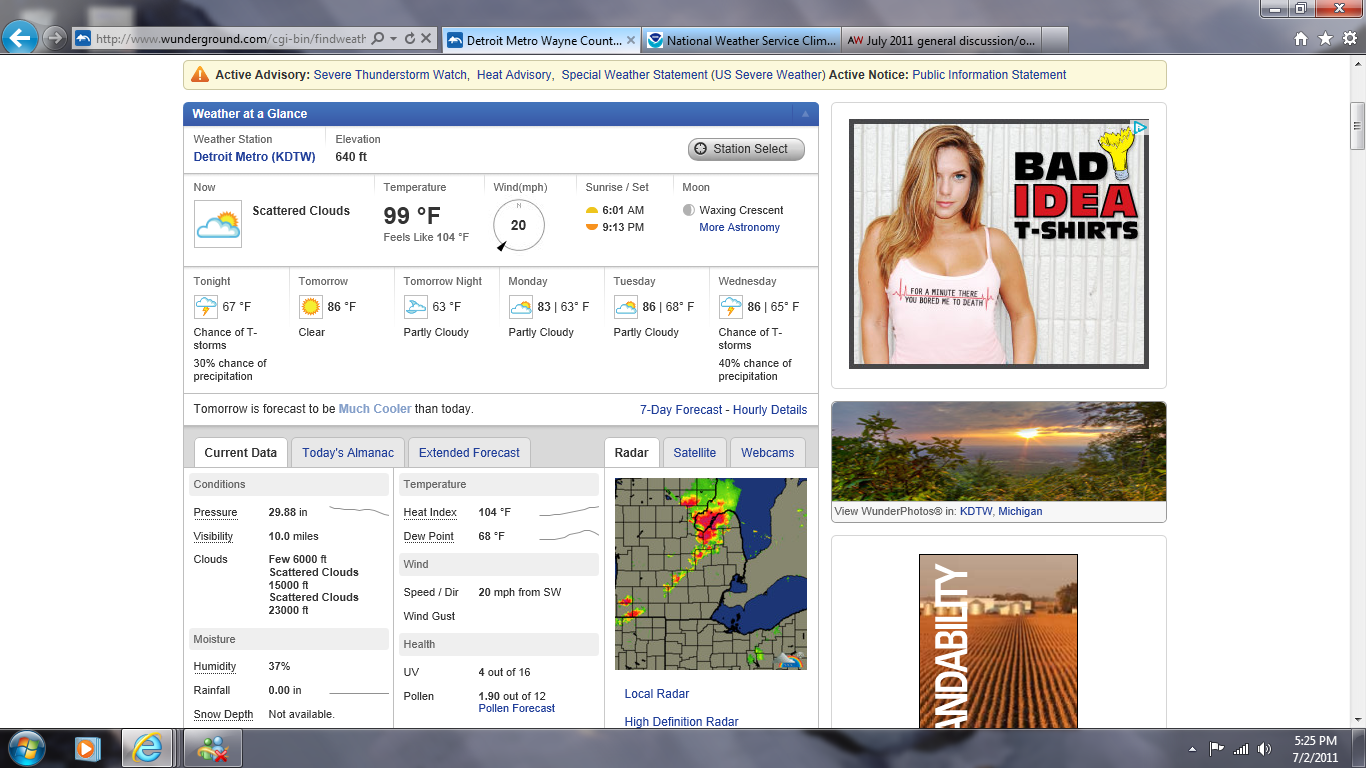Show hidden tray icons arrow
The image size is (1366, 768).
[1192, 748]
